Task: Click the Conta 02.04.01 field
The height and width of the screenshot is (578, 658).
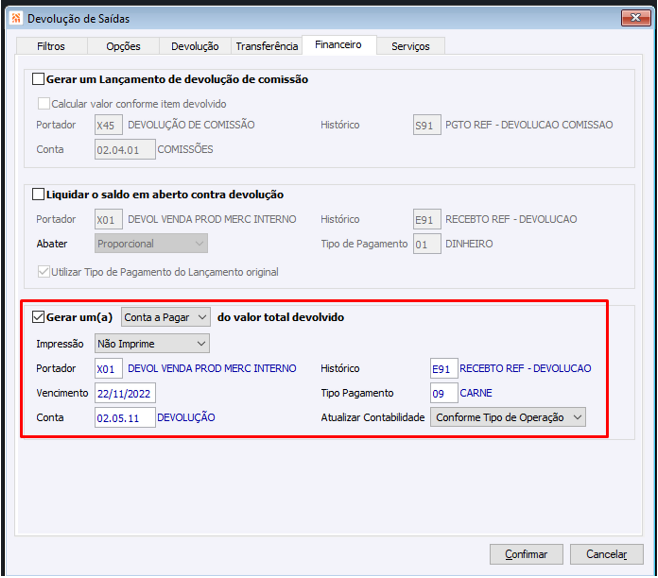Action: [x=125, y=149]
